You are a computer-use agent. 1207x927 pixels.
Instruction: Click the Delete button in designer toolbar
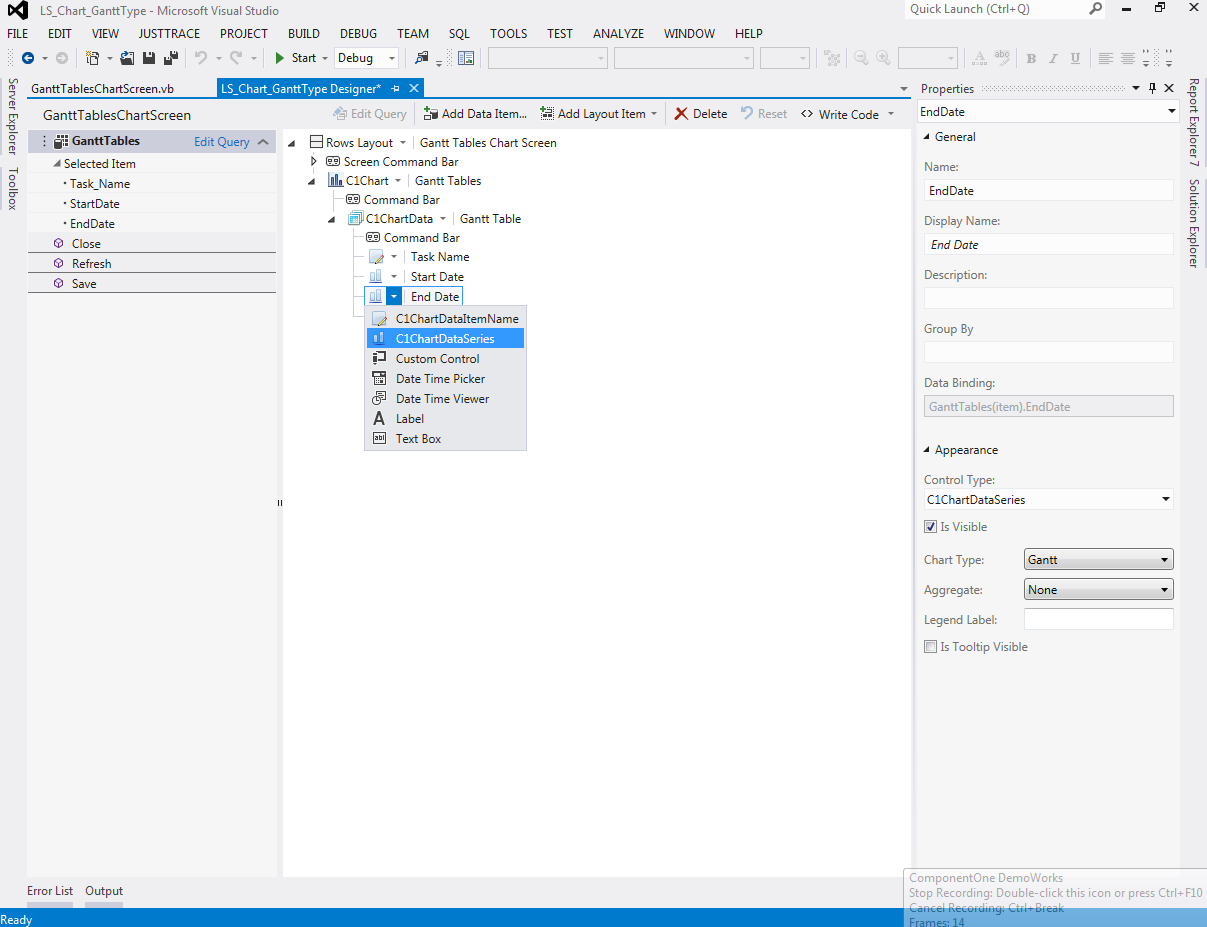[x=701, y=114]
